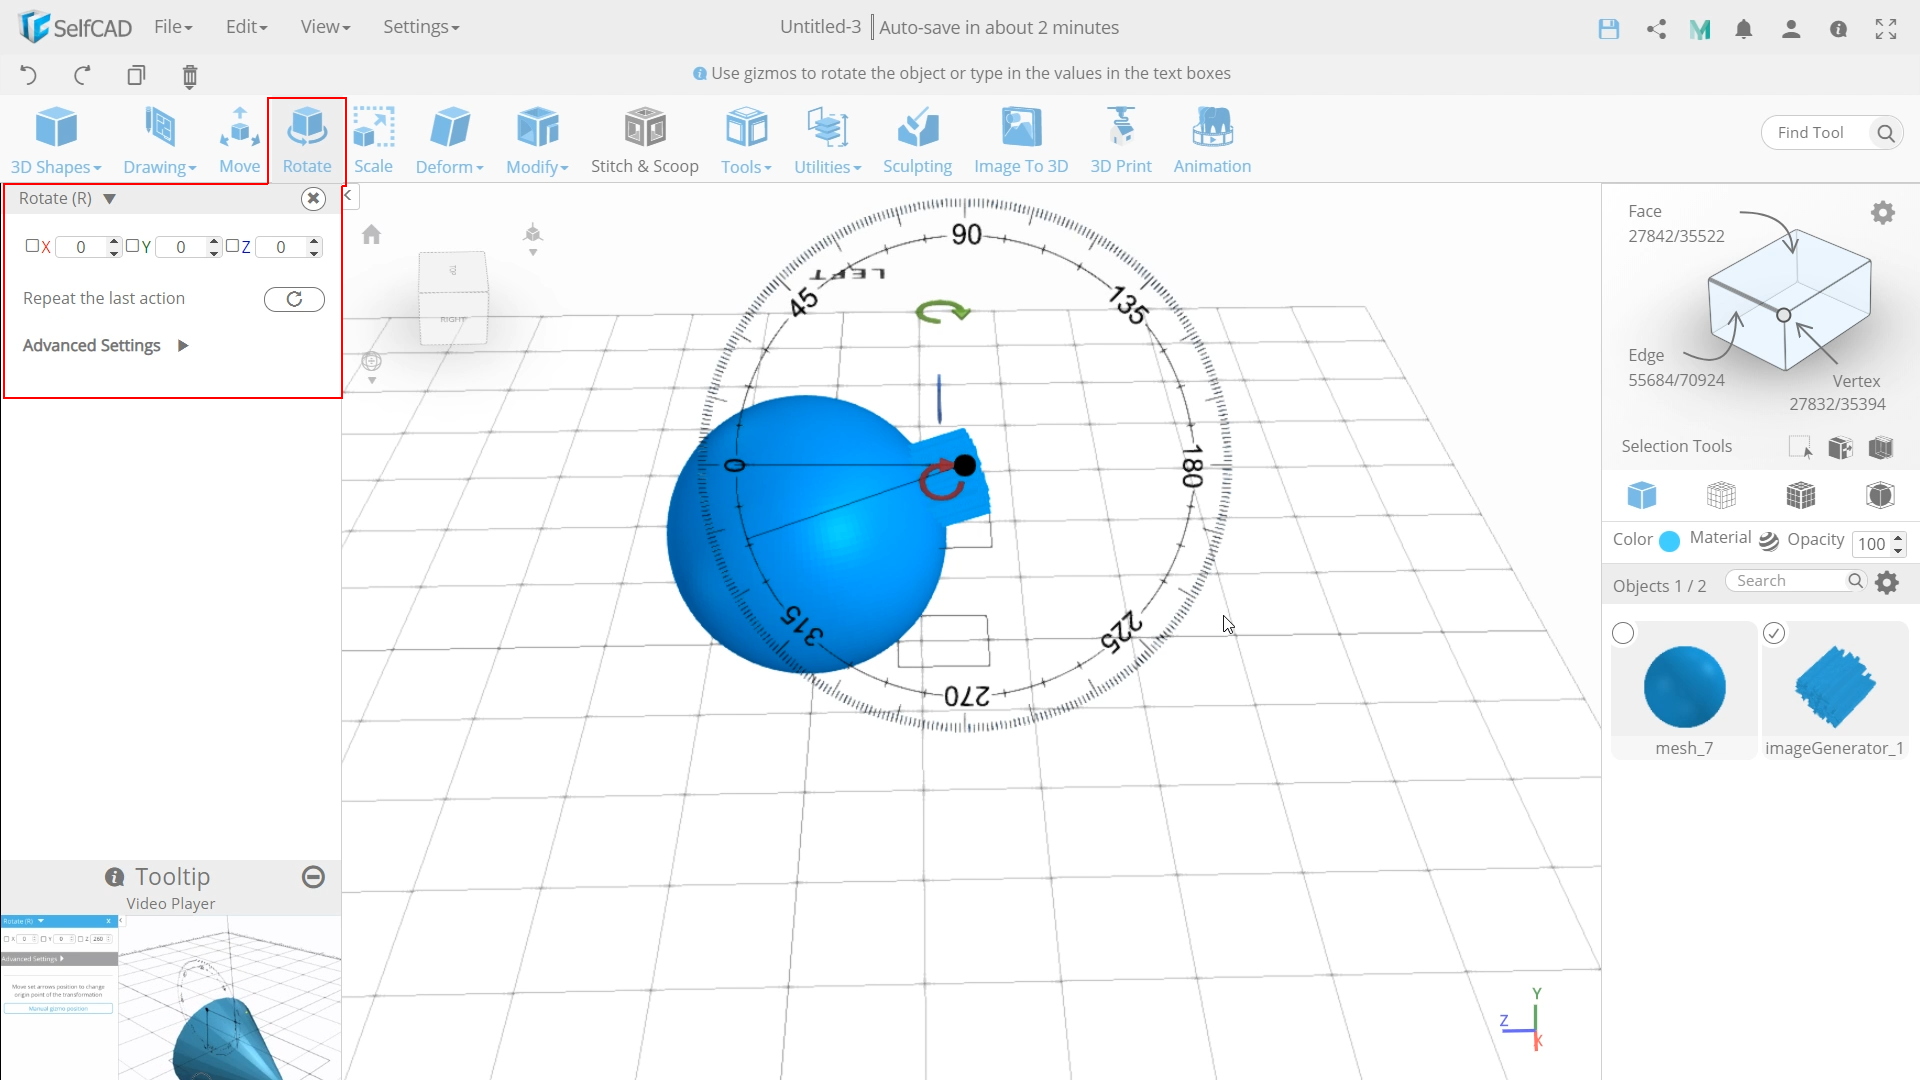Screen dimensions: 1920x1080
Task: Click the Copy objects icon
Action: tap(136, 75)
